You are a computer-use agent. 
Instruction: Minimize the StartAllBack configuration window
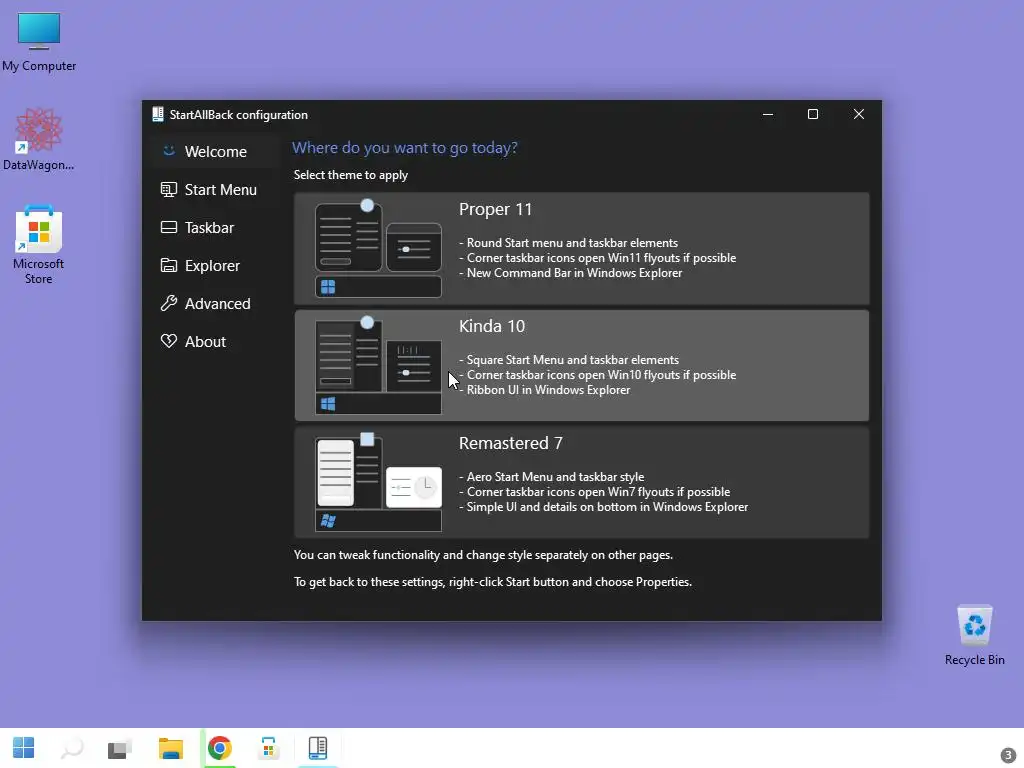click(x=768, y=114)
